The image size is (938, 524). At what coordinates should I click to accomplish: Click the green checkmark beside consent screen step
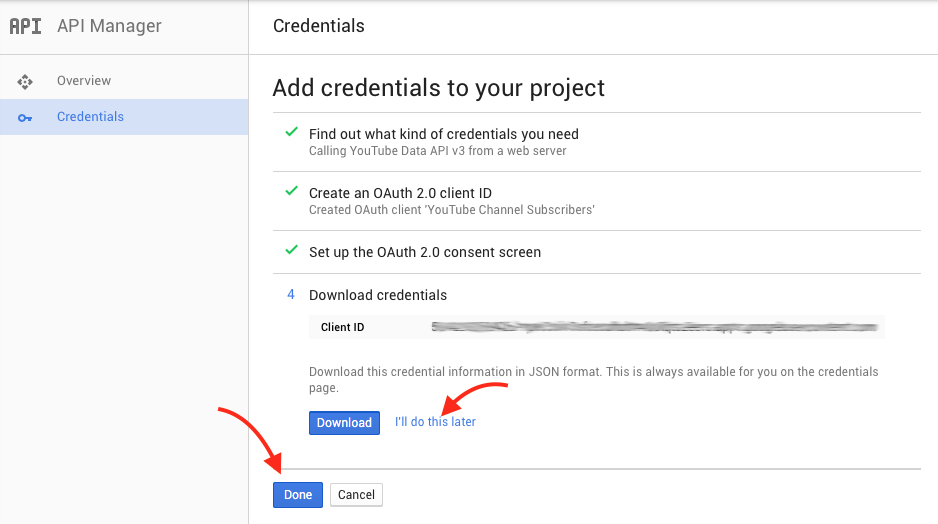click(291, 249)
